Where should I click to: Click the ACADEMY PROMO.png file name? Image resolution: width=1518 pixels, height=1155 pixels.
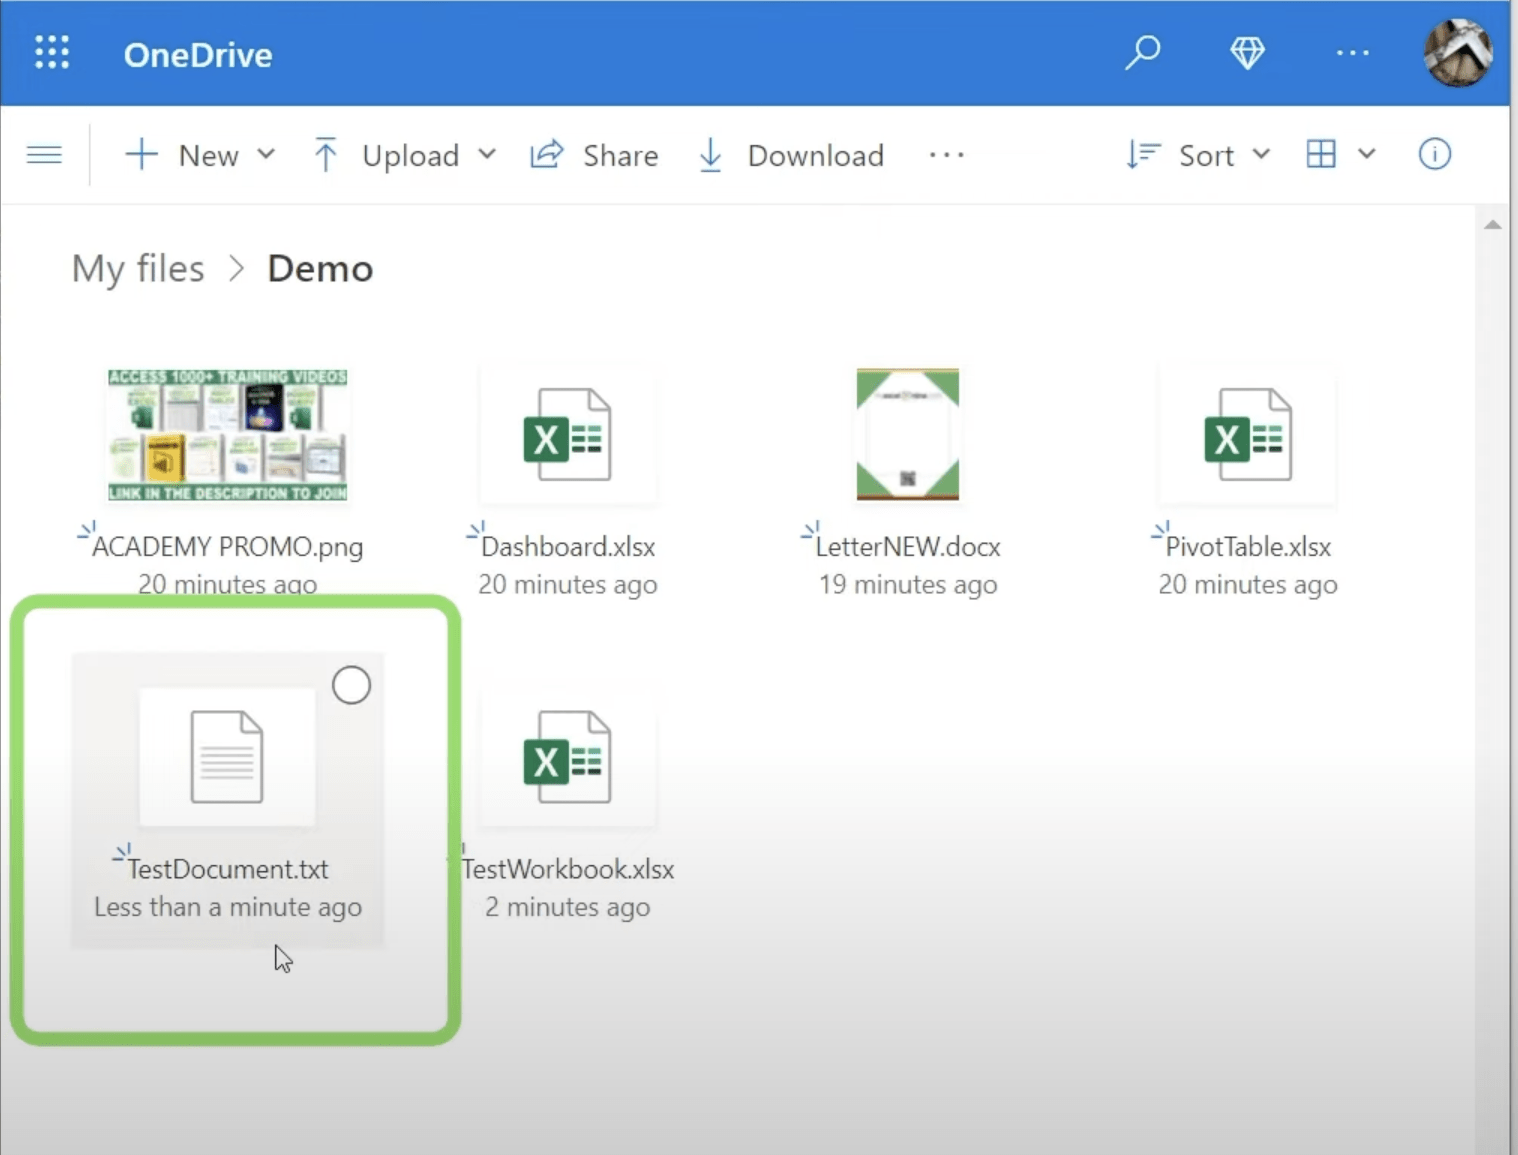(228, 547)
